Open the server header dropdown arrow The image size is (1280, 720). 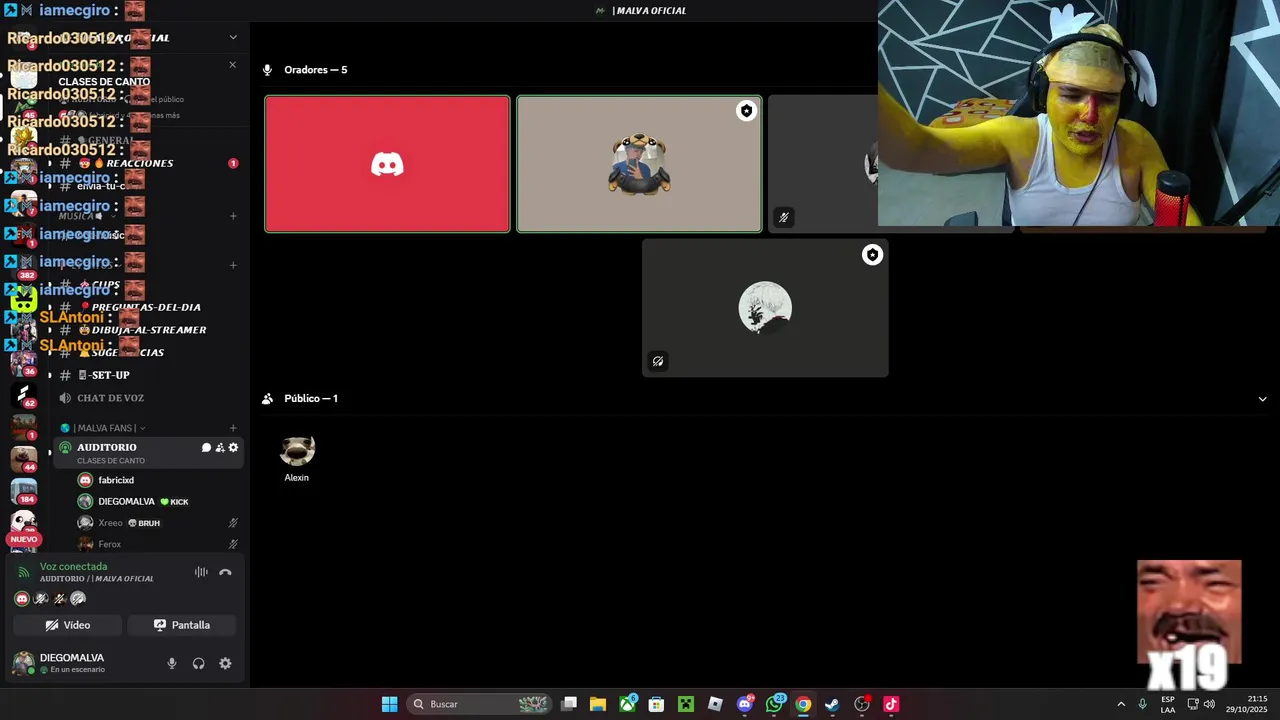click(x=233, y=38)
